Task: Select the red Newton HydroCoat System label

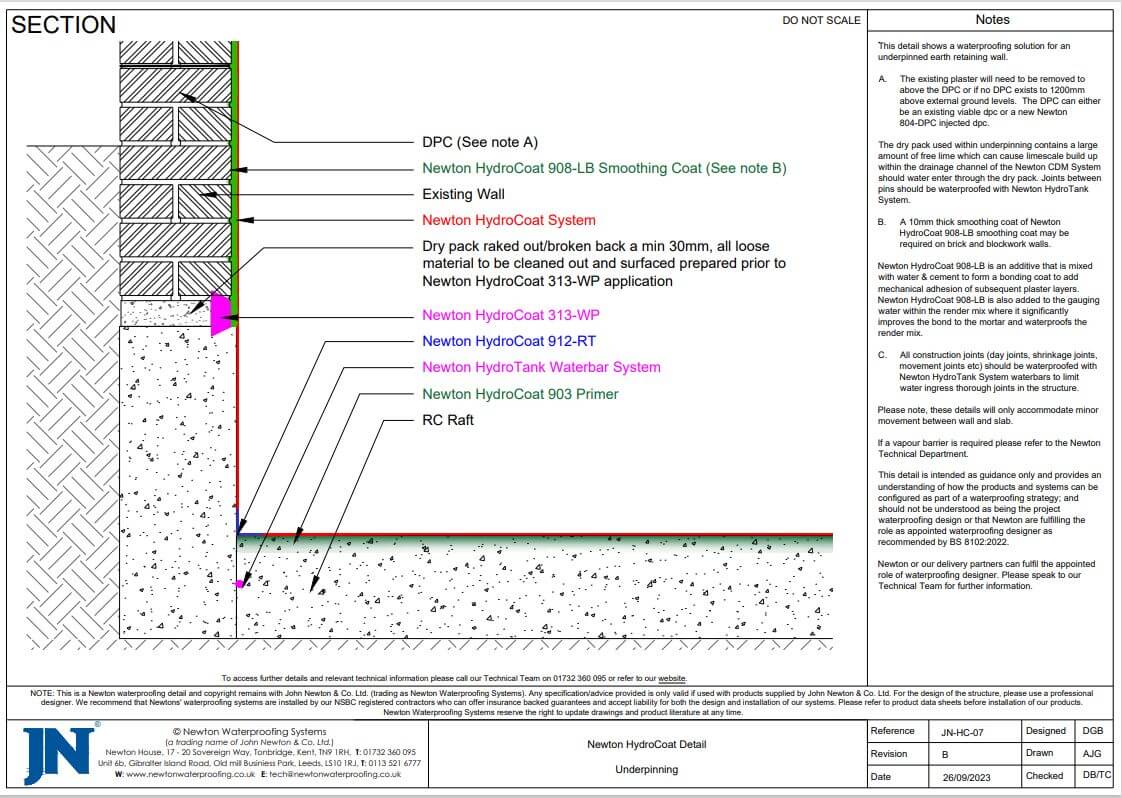Action: [x=509, y=220]
